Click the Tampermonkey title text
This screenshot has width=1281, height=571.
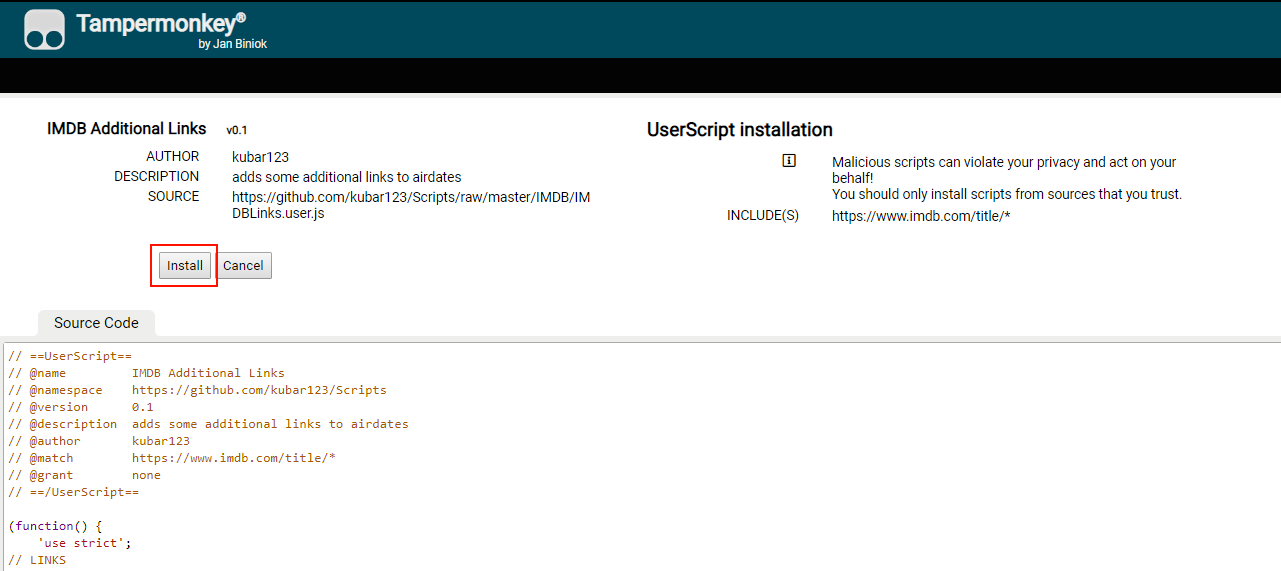(x=160, y=24)
